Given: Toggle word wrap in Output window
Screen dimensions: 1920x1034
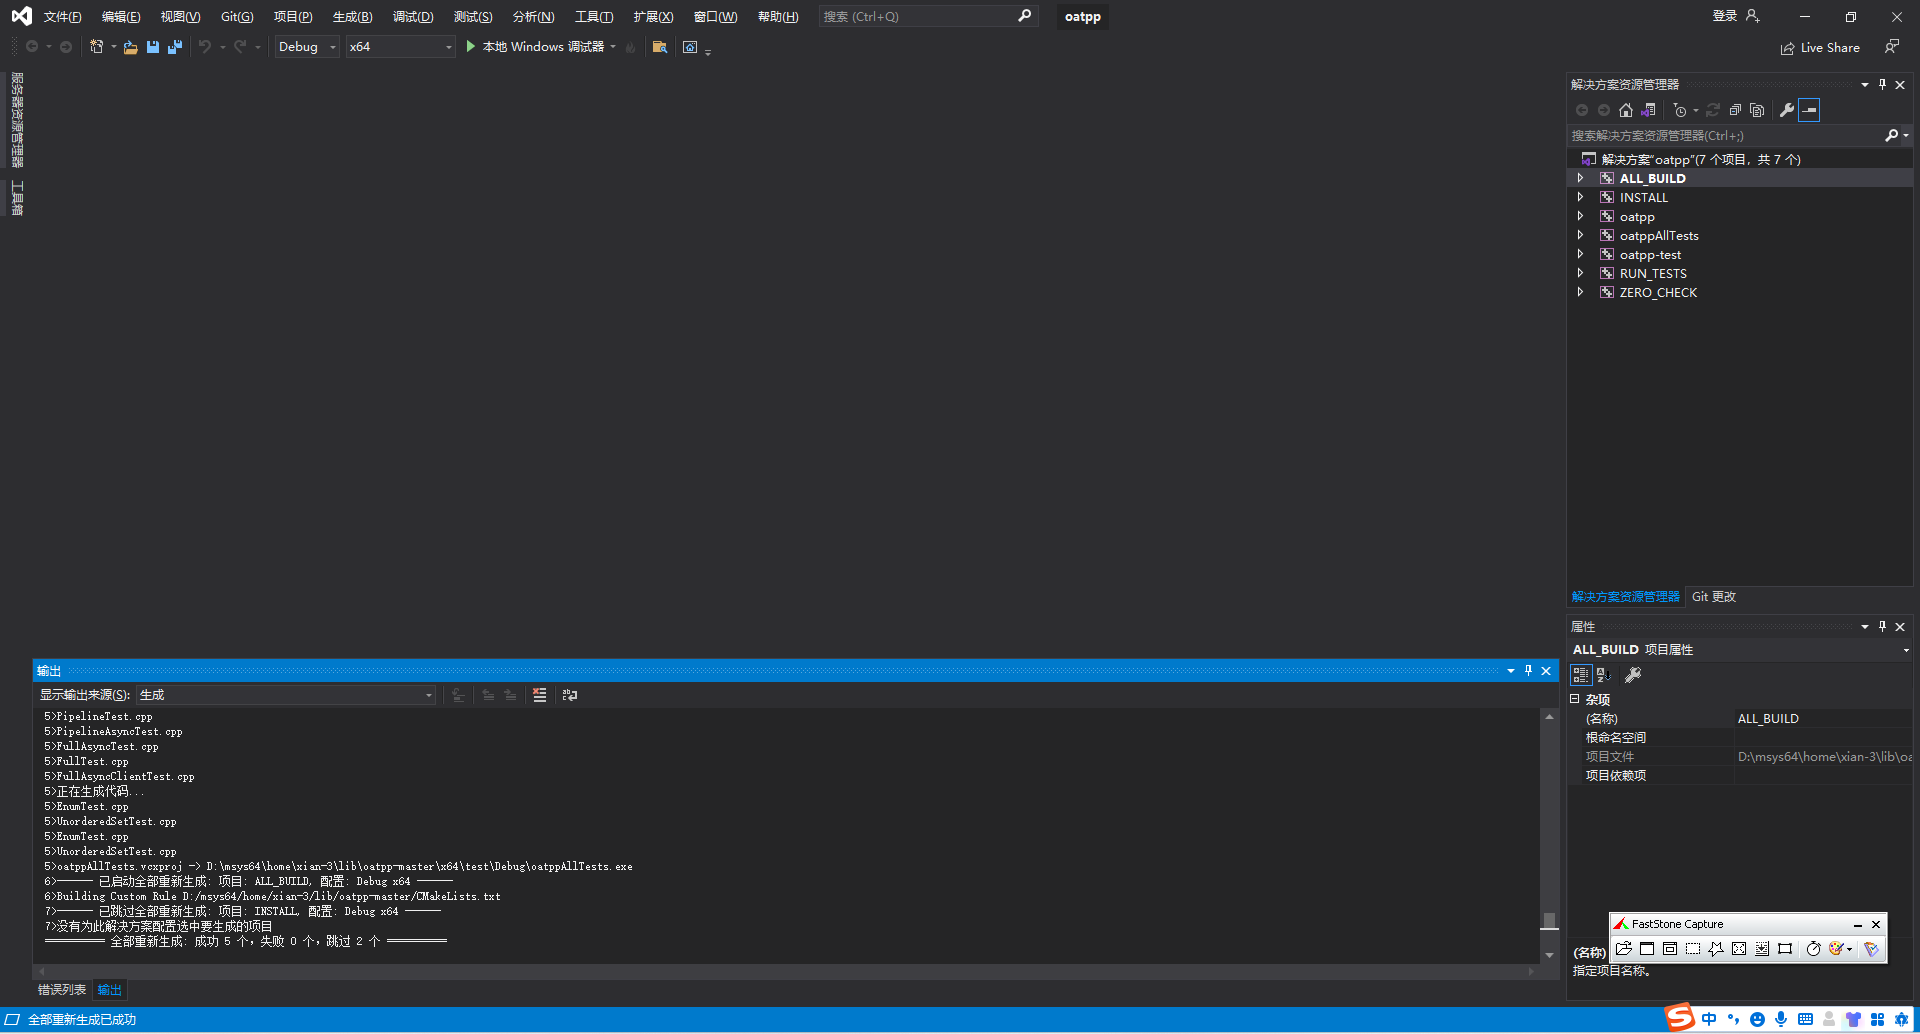Looking at the screenshot, I should 570,695.
